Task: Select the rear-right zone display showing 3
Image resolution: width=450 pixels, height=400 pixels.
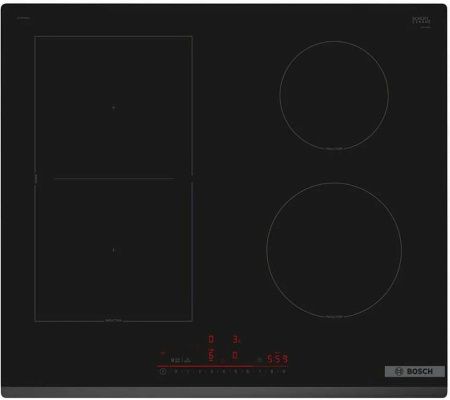Action: [x=236, y=340]
